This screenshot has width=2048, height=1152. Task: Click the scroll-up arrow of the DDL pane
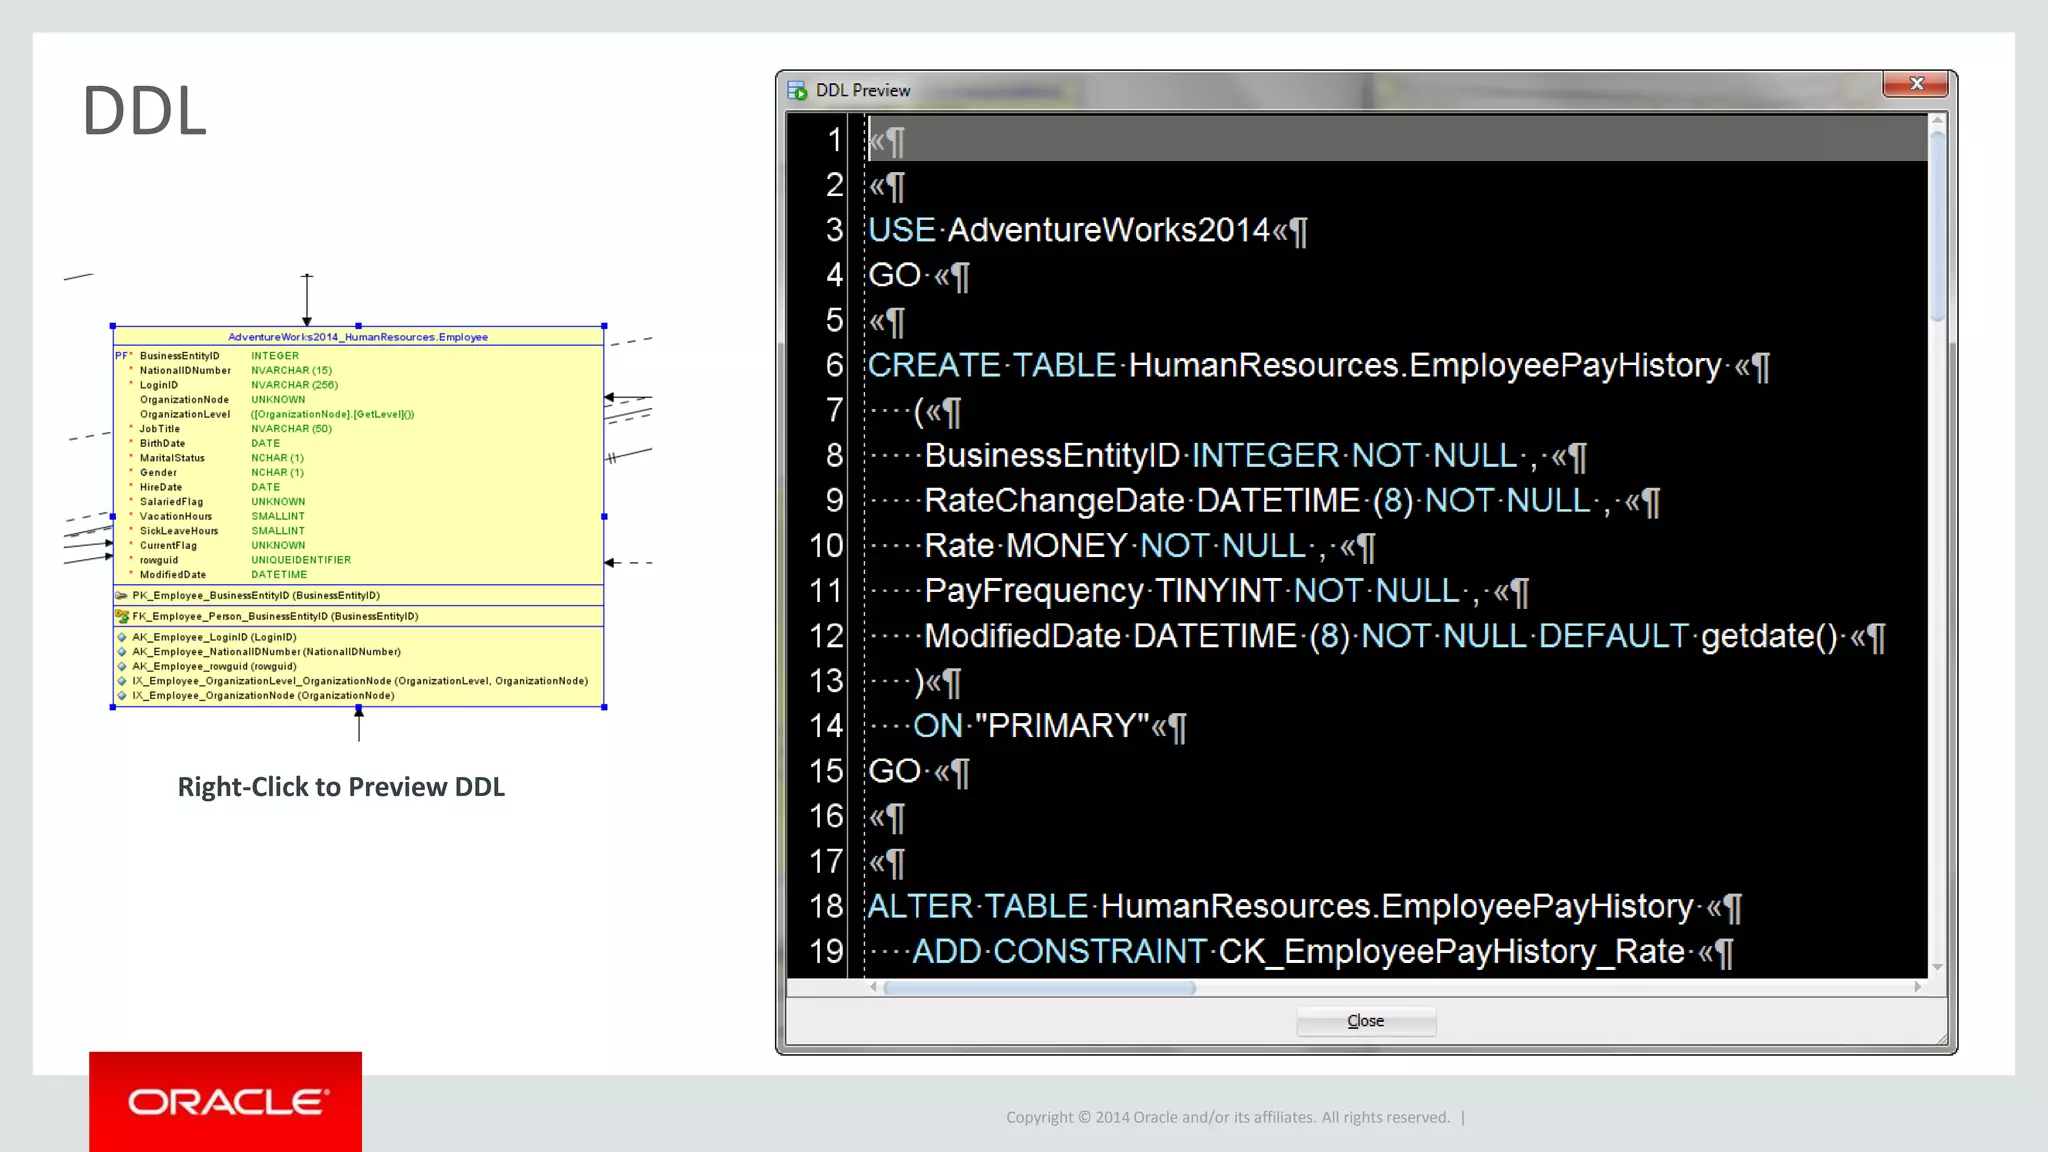click(1938, 121)
